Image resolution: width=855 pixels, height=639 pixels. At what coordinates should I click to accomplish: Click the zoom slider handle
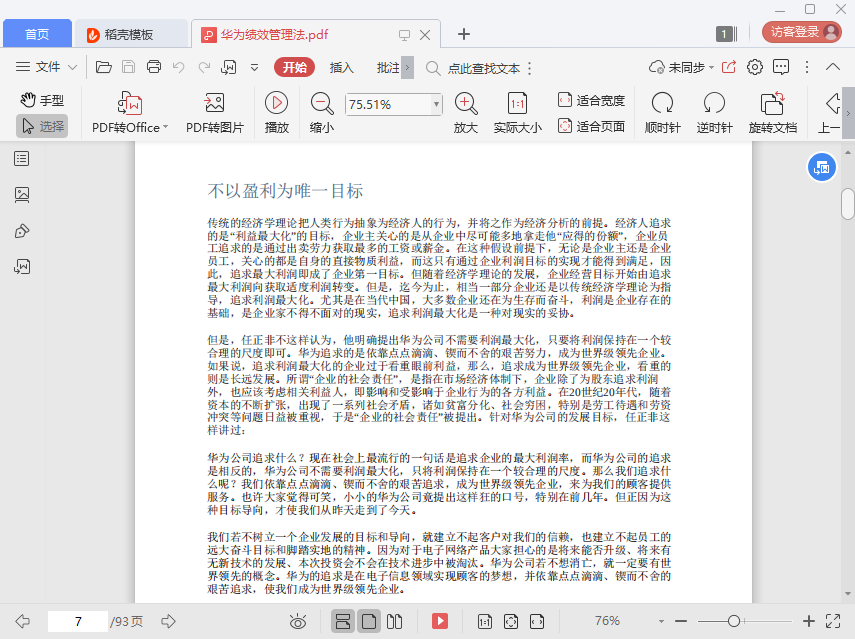[x=734, y=621]
